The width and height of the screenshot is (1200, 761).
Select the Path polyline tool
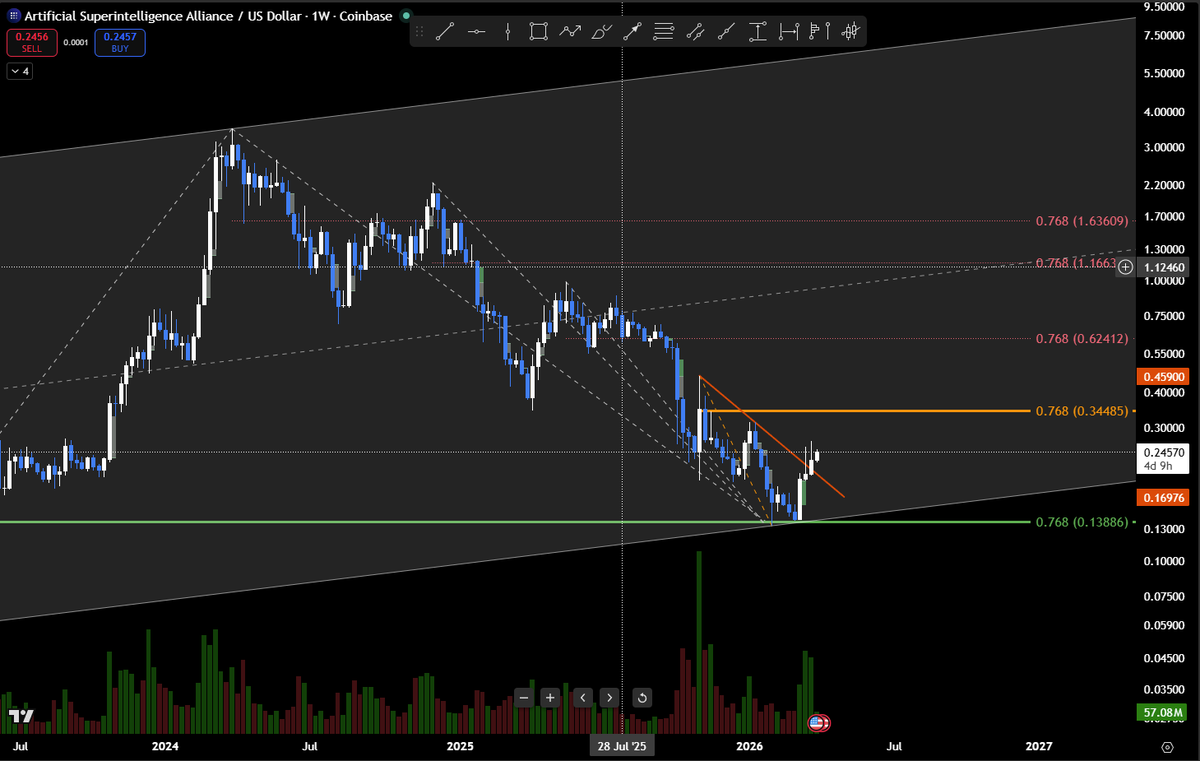click(x=570, y=32)
